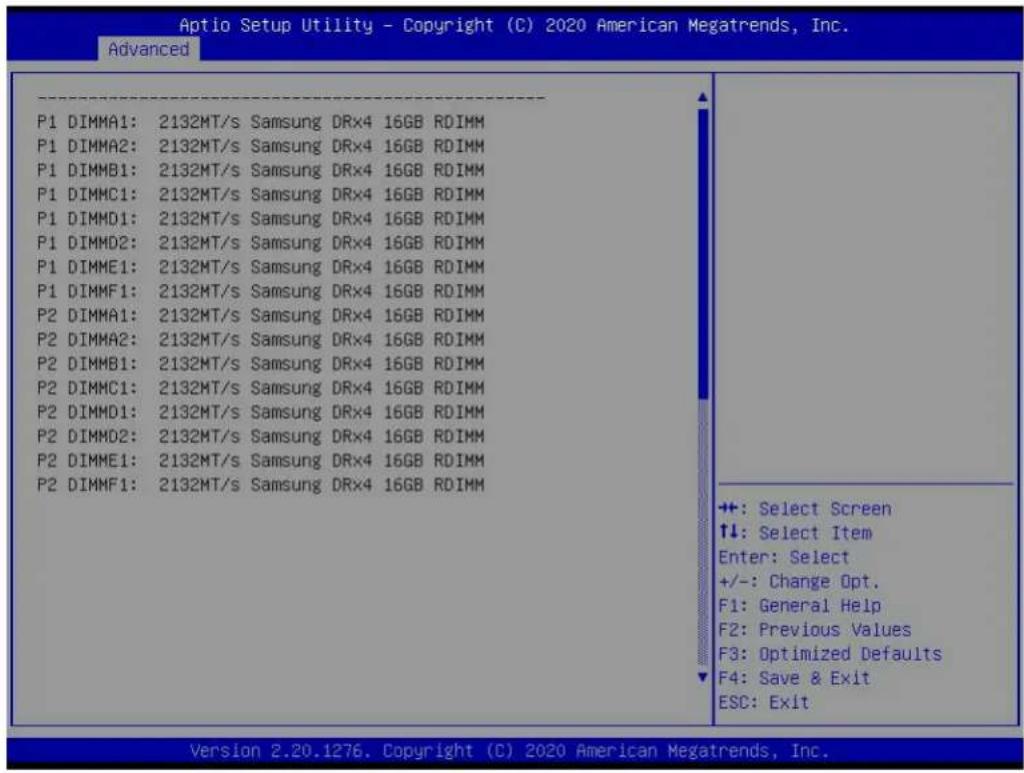Select the P1 DIMMC1 memory row
This screenshot has width=1024, height=773.
pos(261,195)
